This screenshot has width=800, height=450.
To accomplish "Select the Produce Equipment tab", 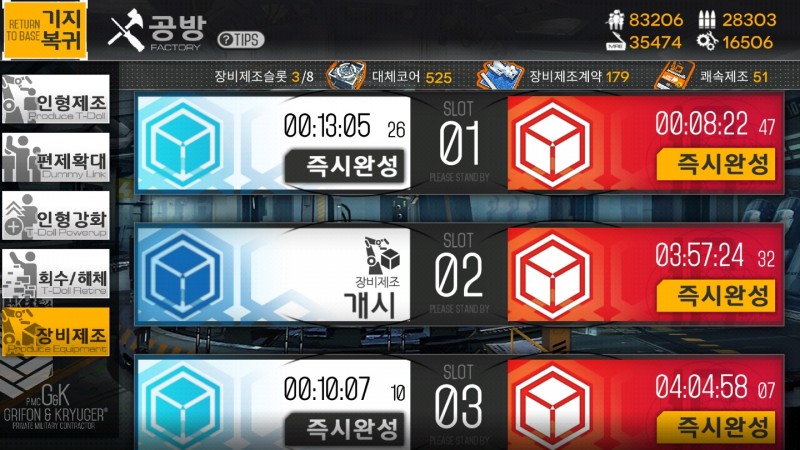I will 56,332.
